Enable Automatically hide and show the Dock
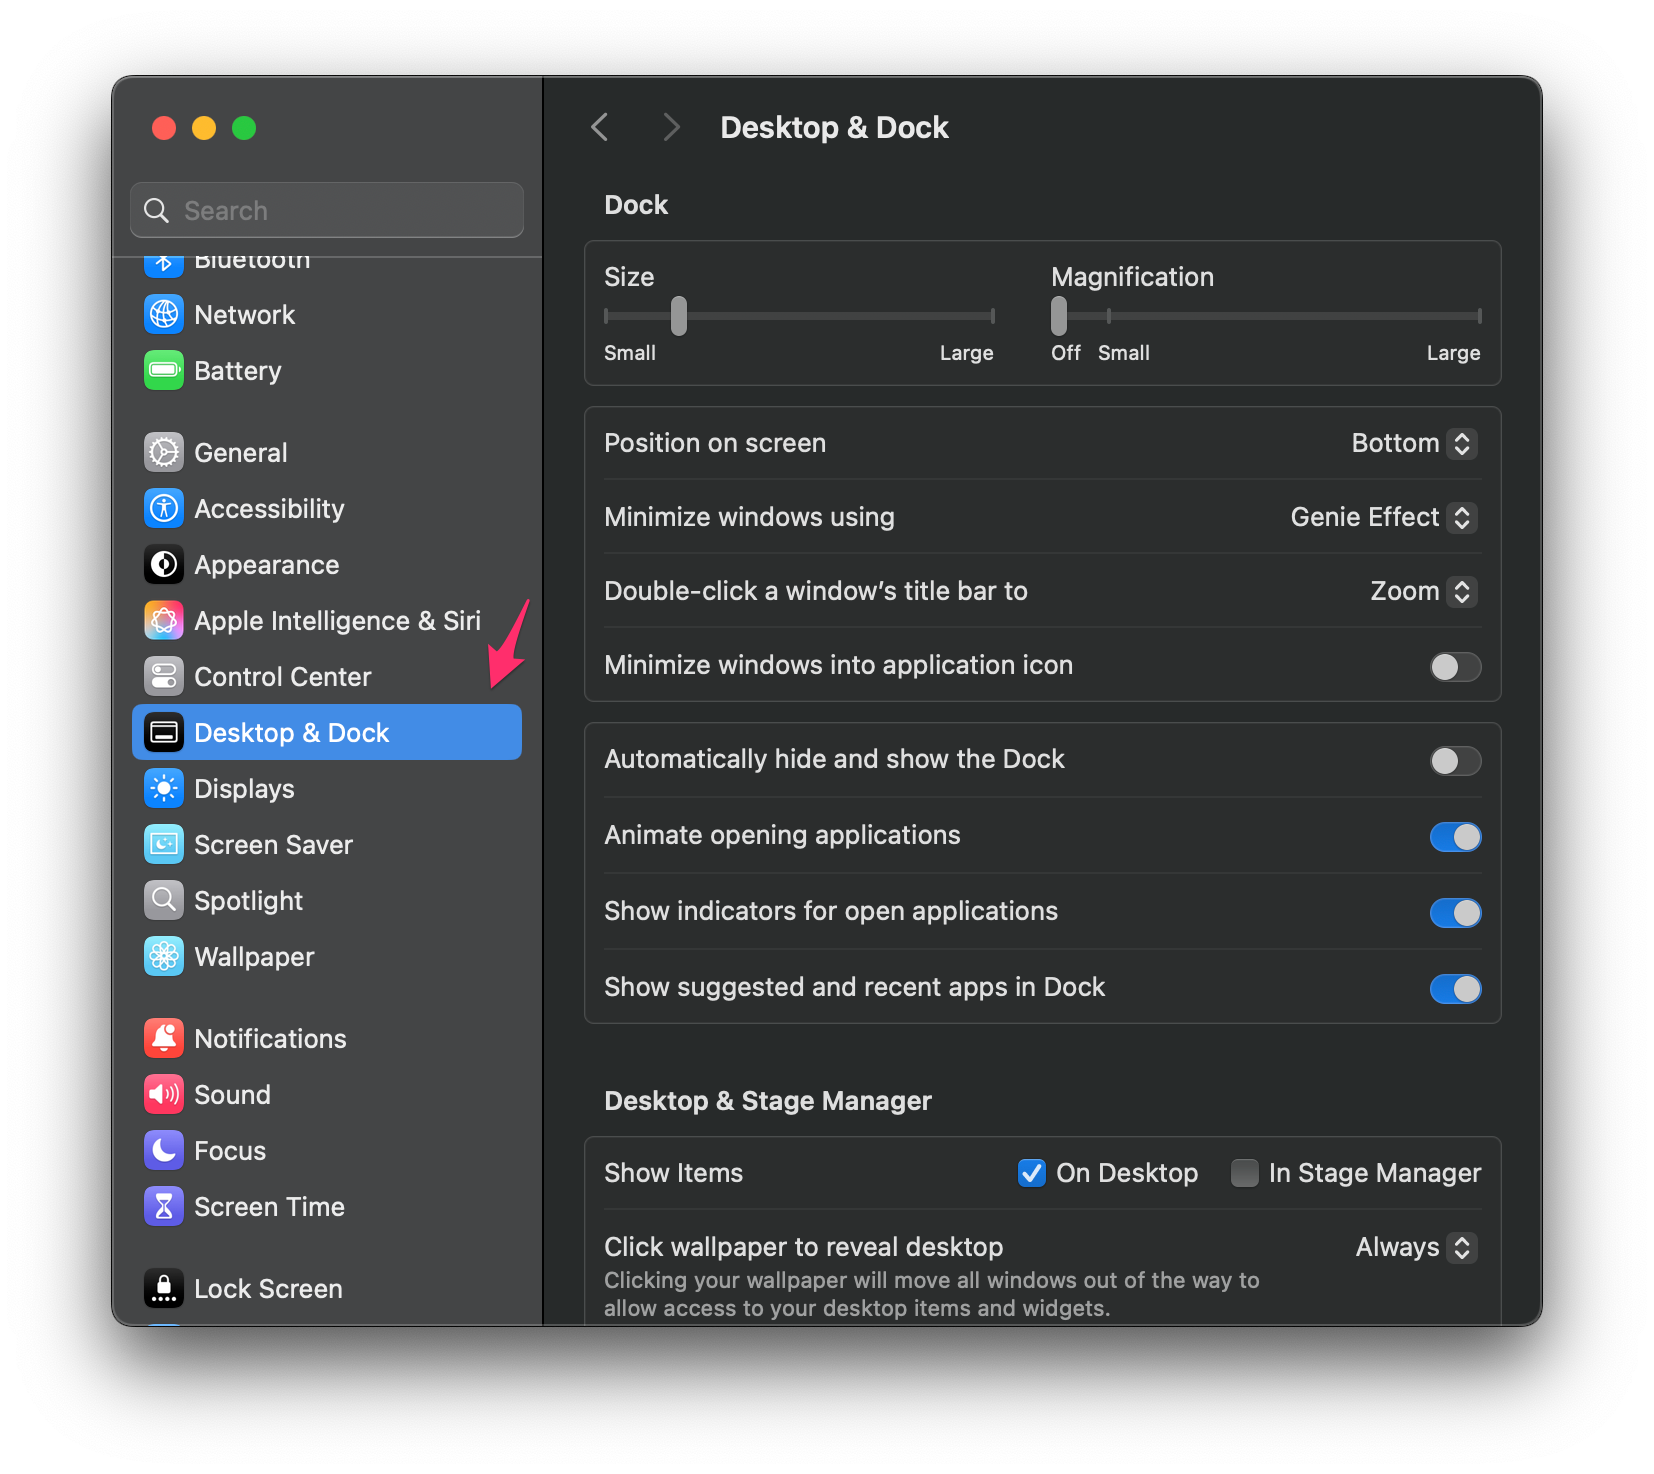Viewport: 1654px width, 1474px height. click(1455, 760)
